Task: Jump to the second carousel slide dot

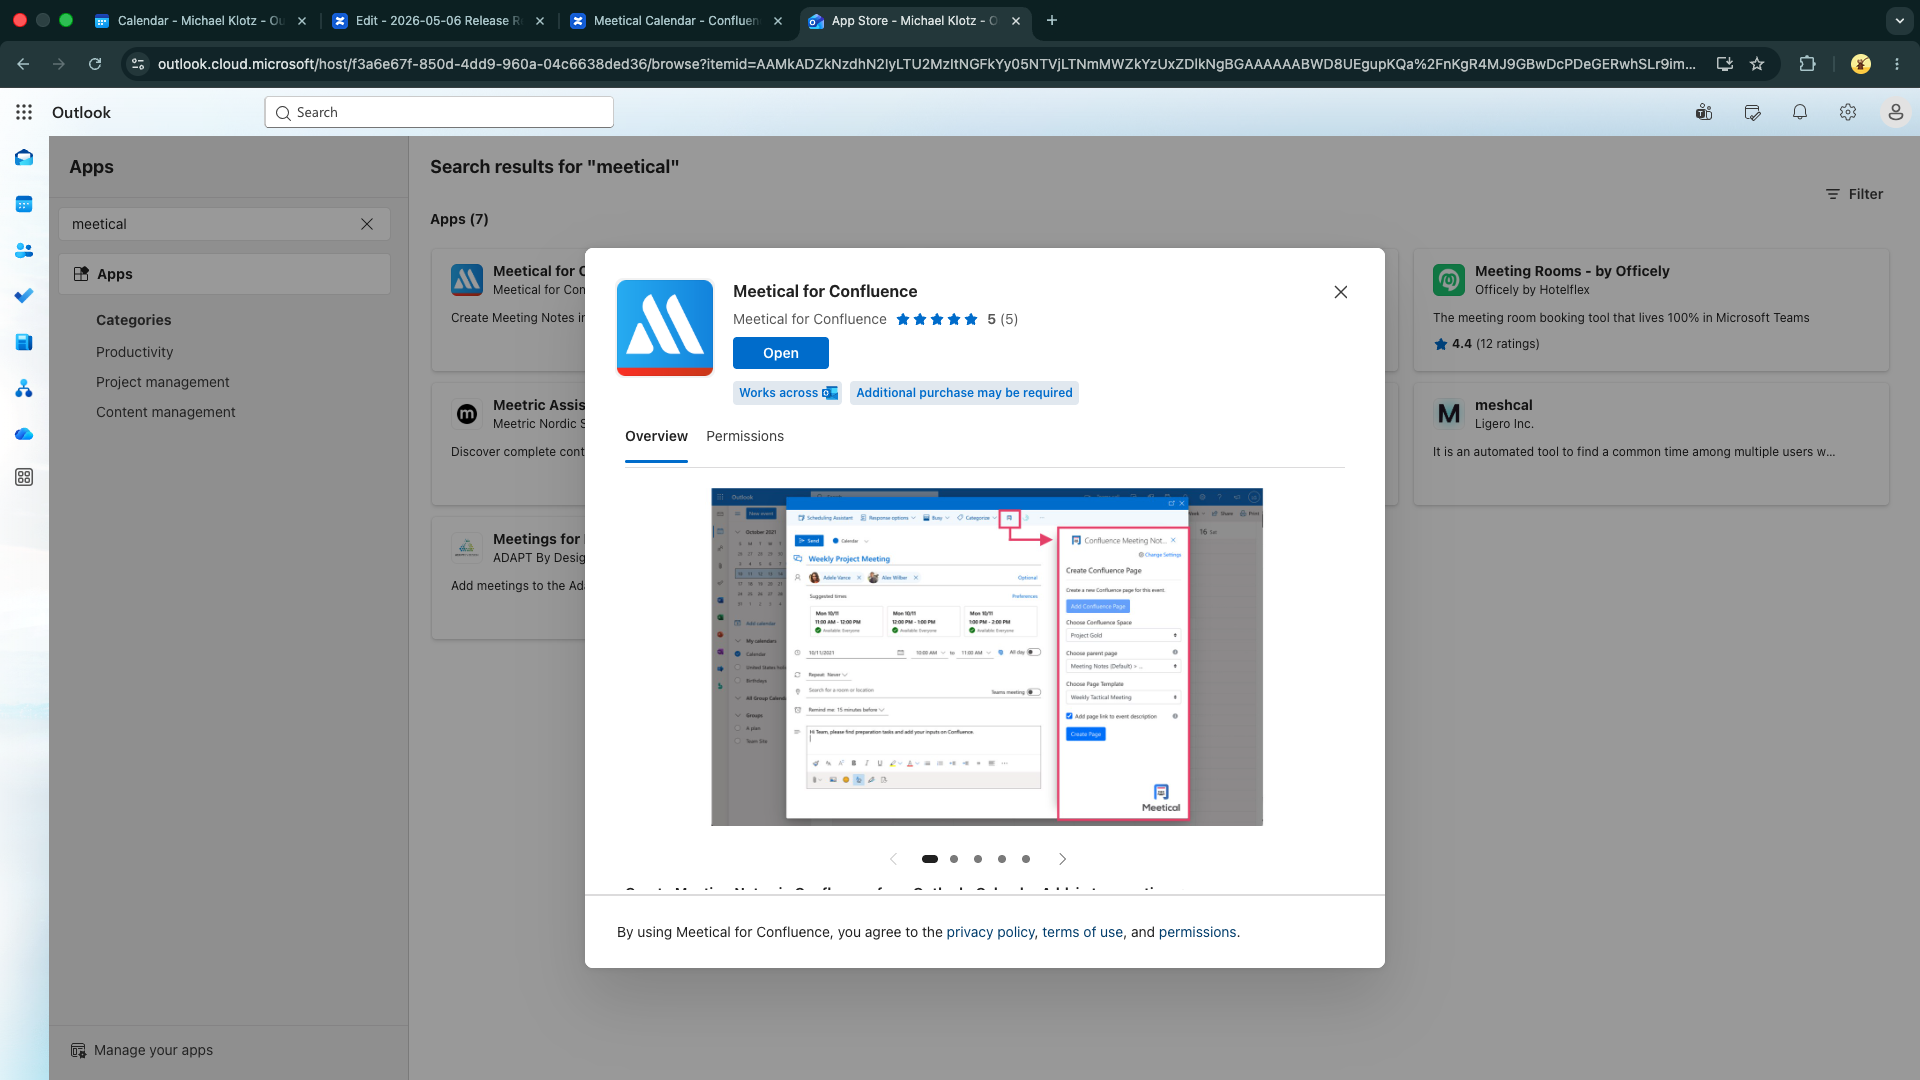Action: coord(954,859)
